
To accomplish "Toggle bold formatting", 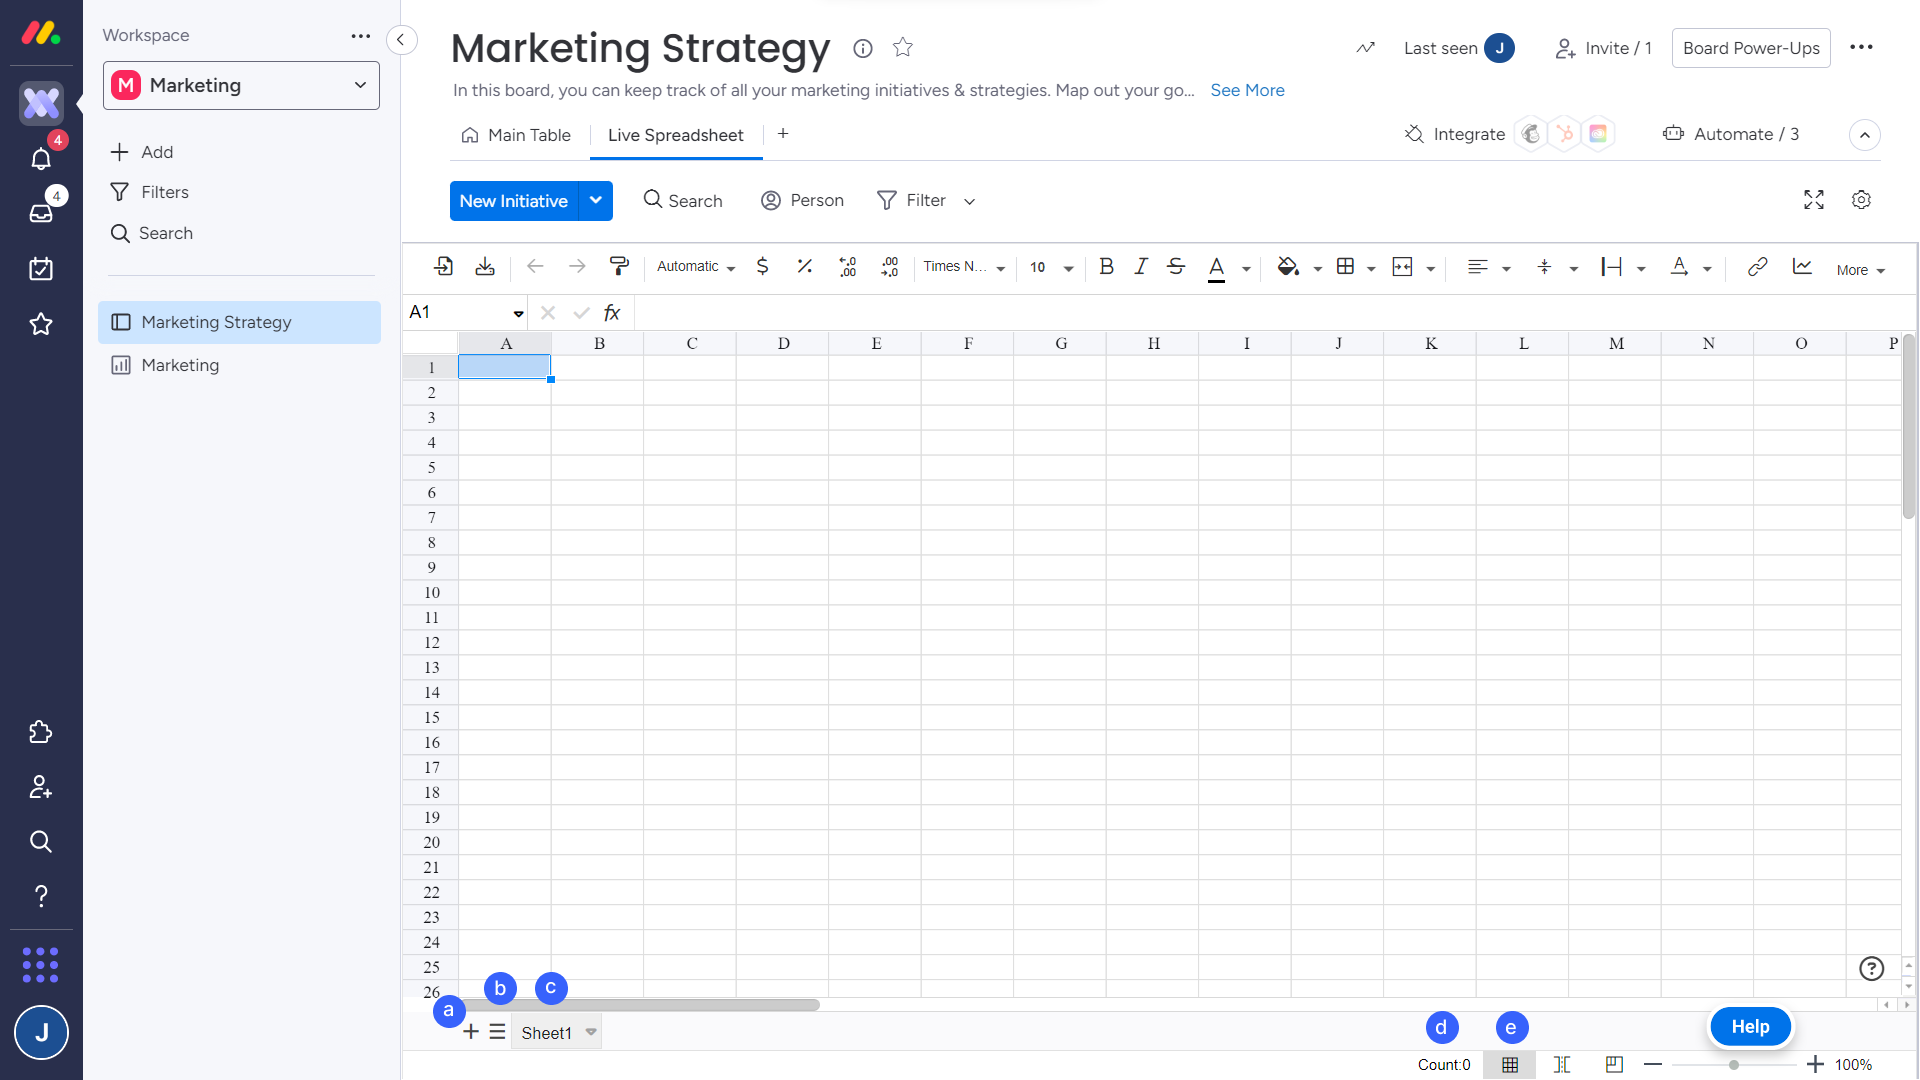I will pos(1106,266).
